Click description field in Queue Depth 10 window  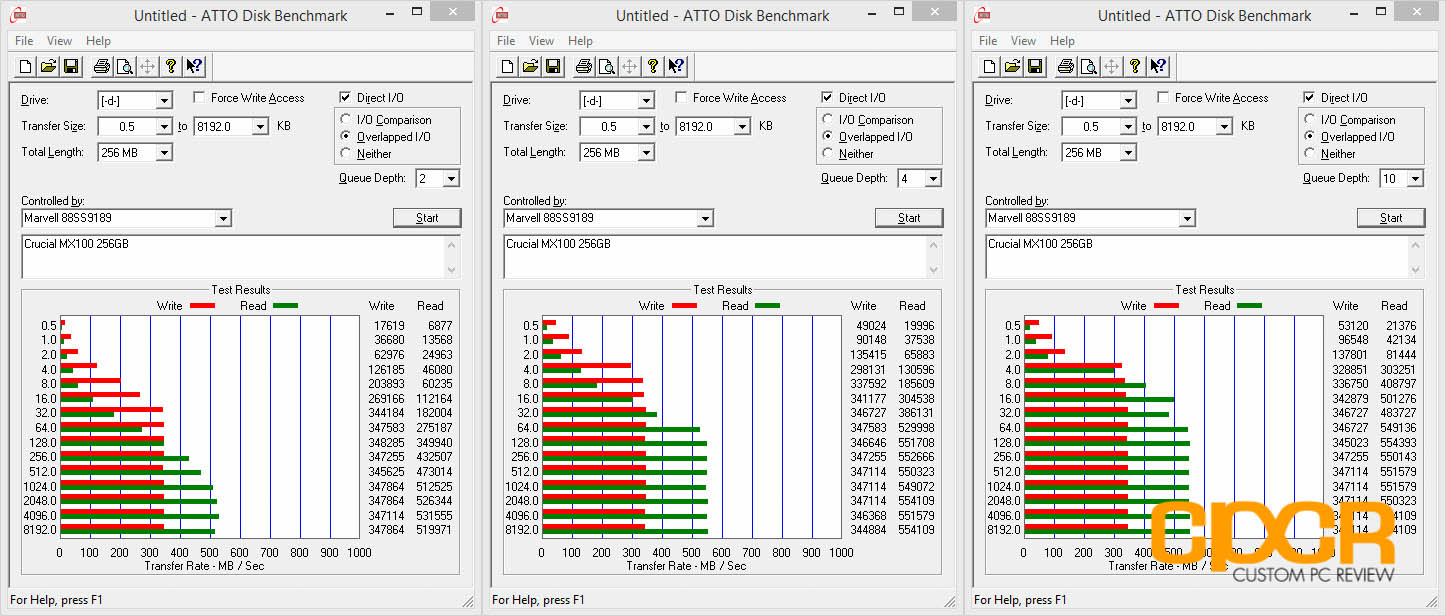point(1205,257)
